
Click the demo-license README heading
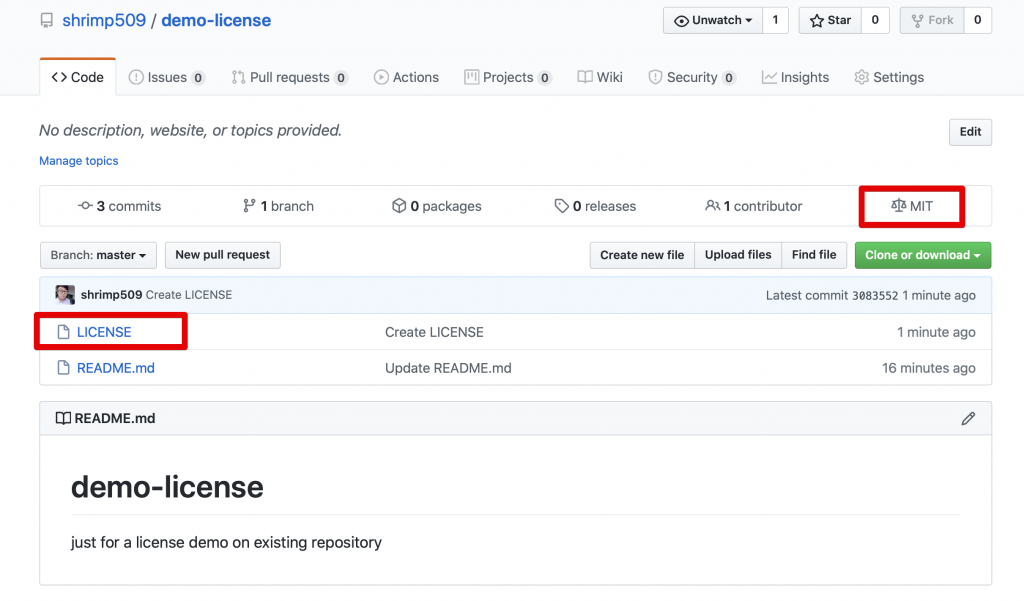tap(167, 487)
